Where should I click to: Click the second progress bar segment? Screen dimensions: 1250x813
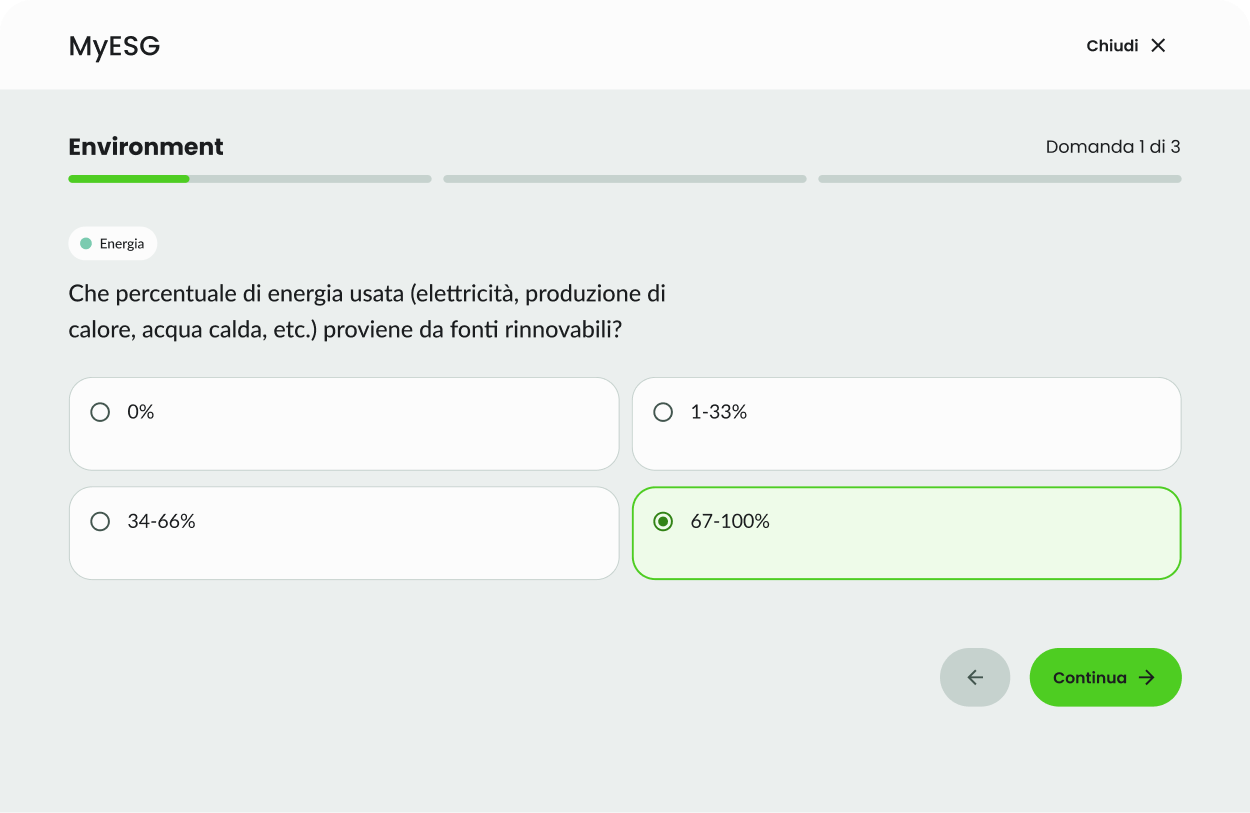[x=624, y=178]
